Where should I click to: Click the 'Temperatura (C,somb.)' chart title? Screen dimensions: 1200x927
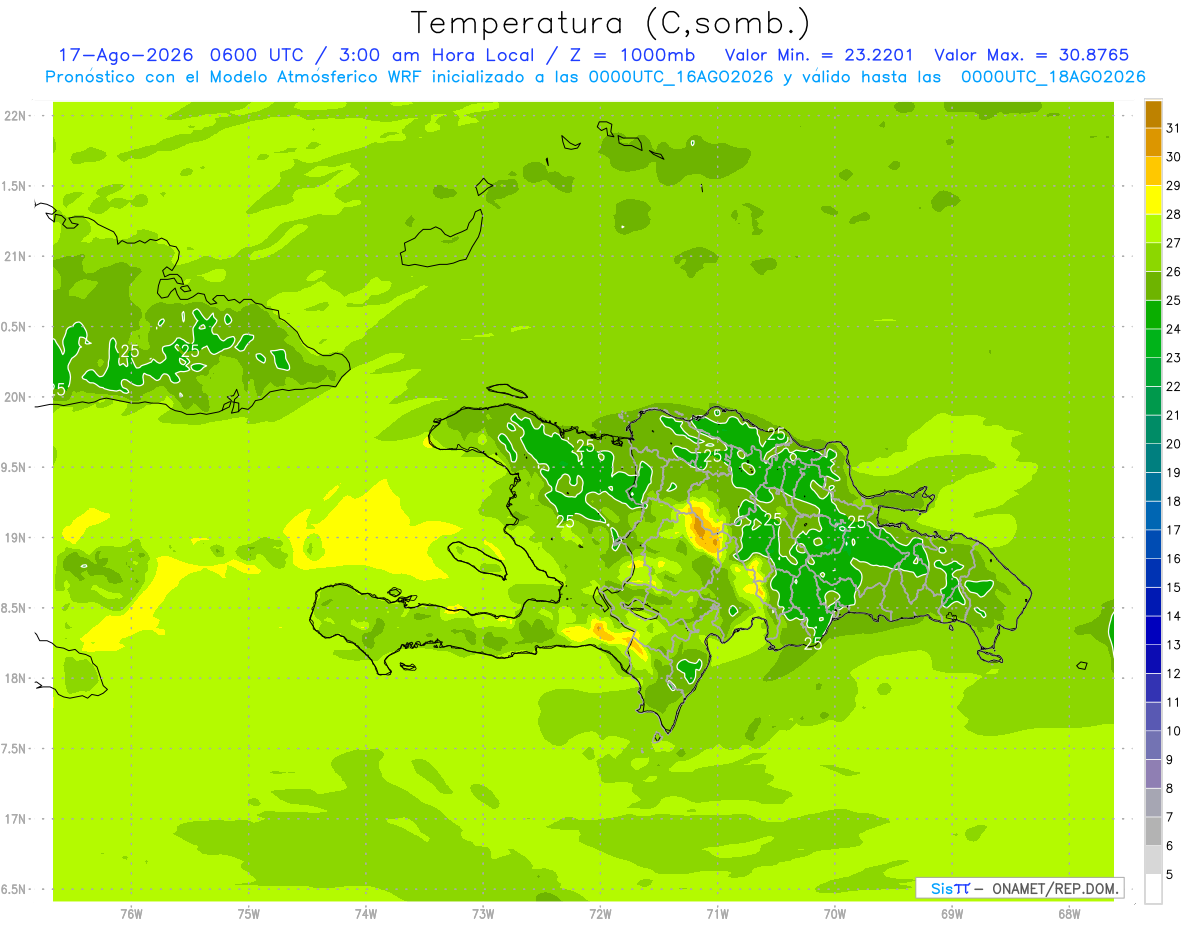coord(611,24)
